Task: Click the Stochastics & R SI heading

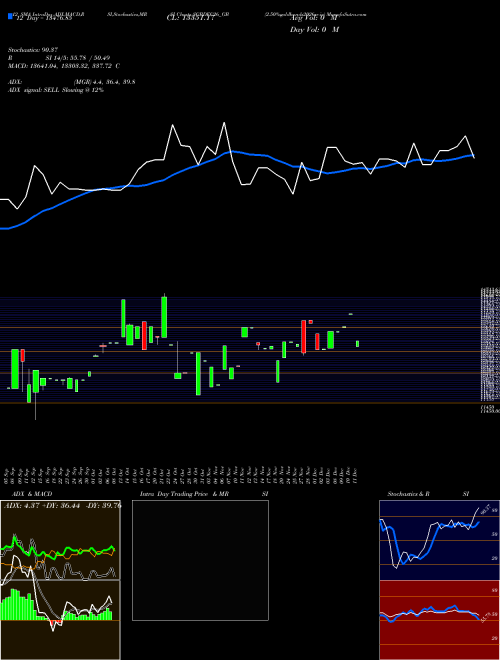Action: (428, 494)
